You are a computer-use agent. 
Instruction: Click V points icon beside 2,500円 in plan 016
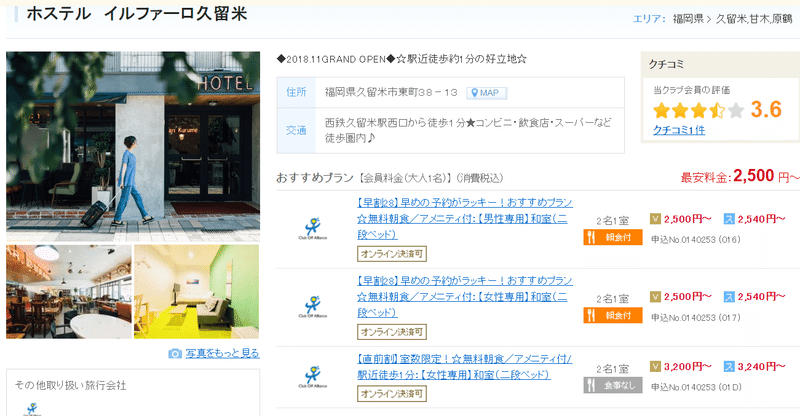656,219
